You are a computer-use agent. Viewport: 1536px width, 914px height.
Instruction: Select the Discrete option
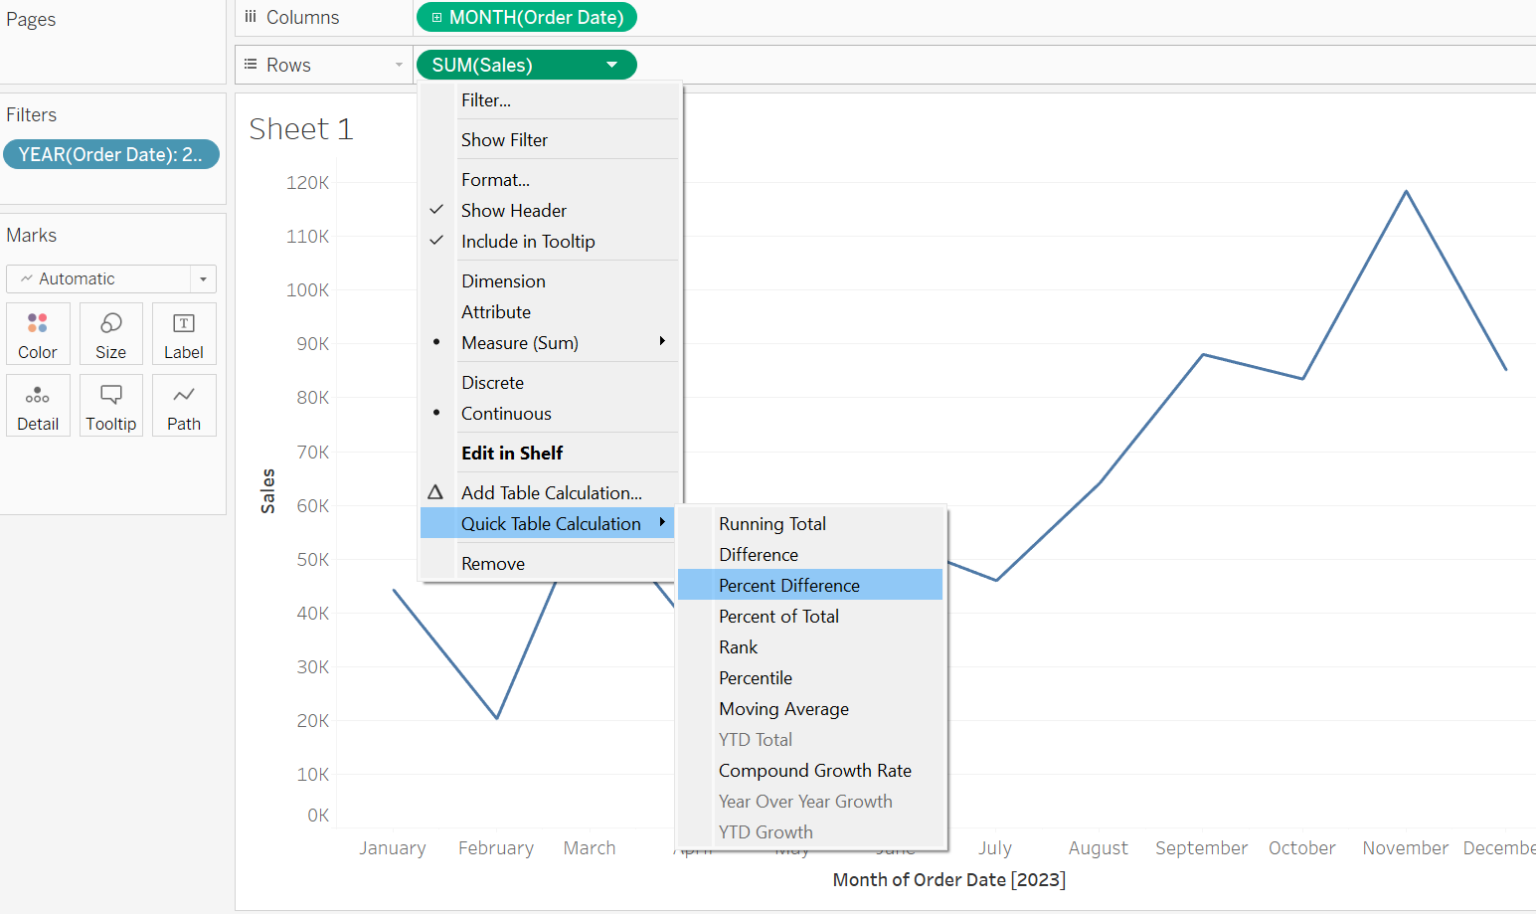pos(492,382)
